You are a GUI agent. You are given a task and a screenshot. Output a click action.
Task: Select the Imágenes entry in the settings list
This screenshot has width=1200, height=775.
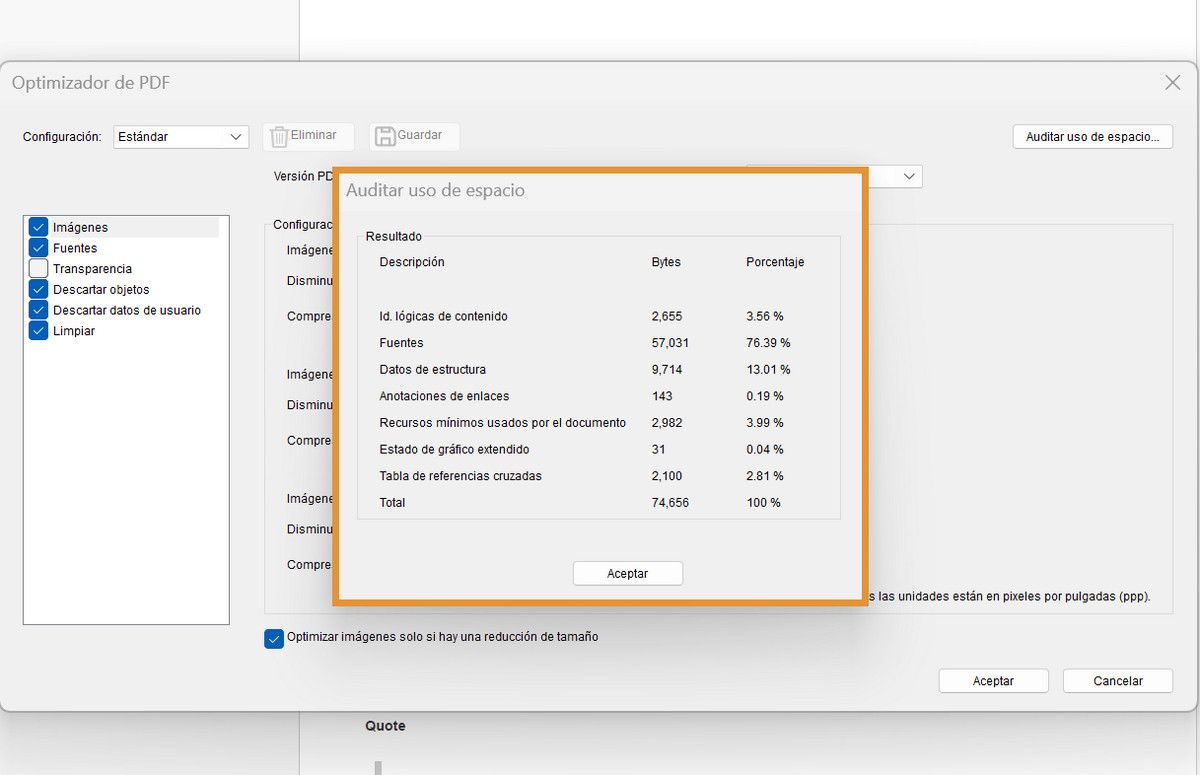pyautogui.click(x=78, y=227)
